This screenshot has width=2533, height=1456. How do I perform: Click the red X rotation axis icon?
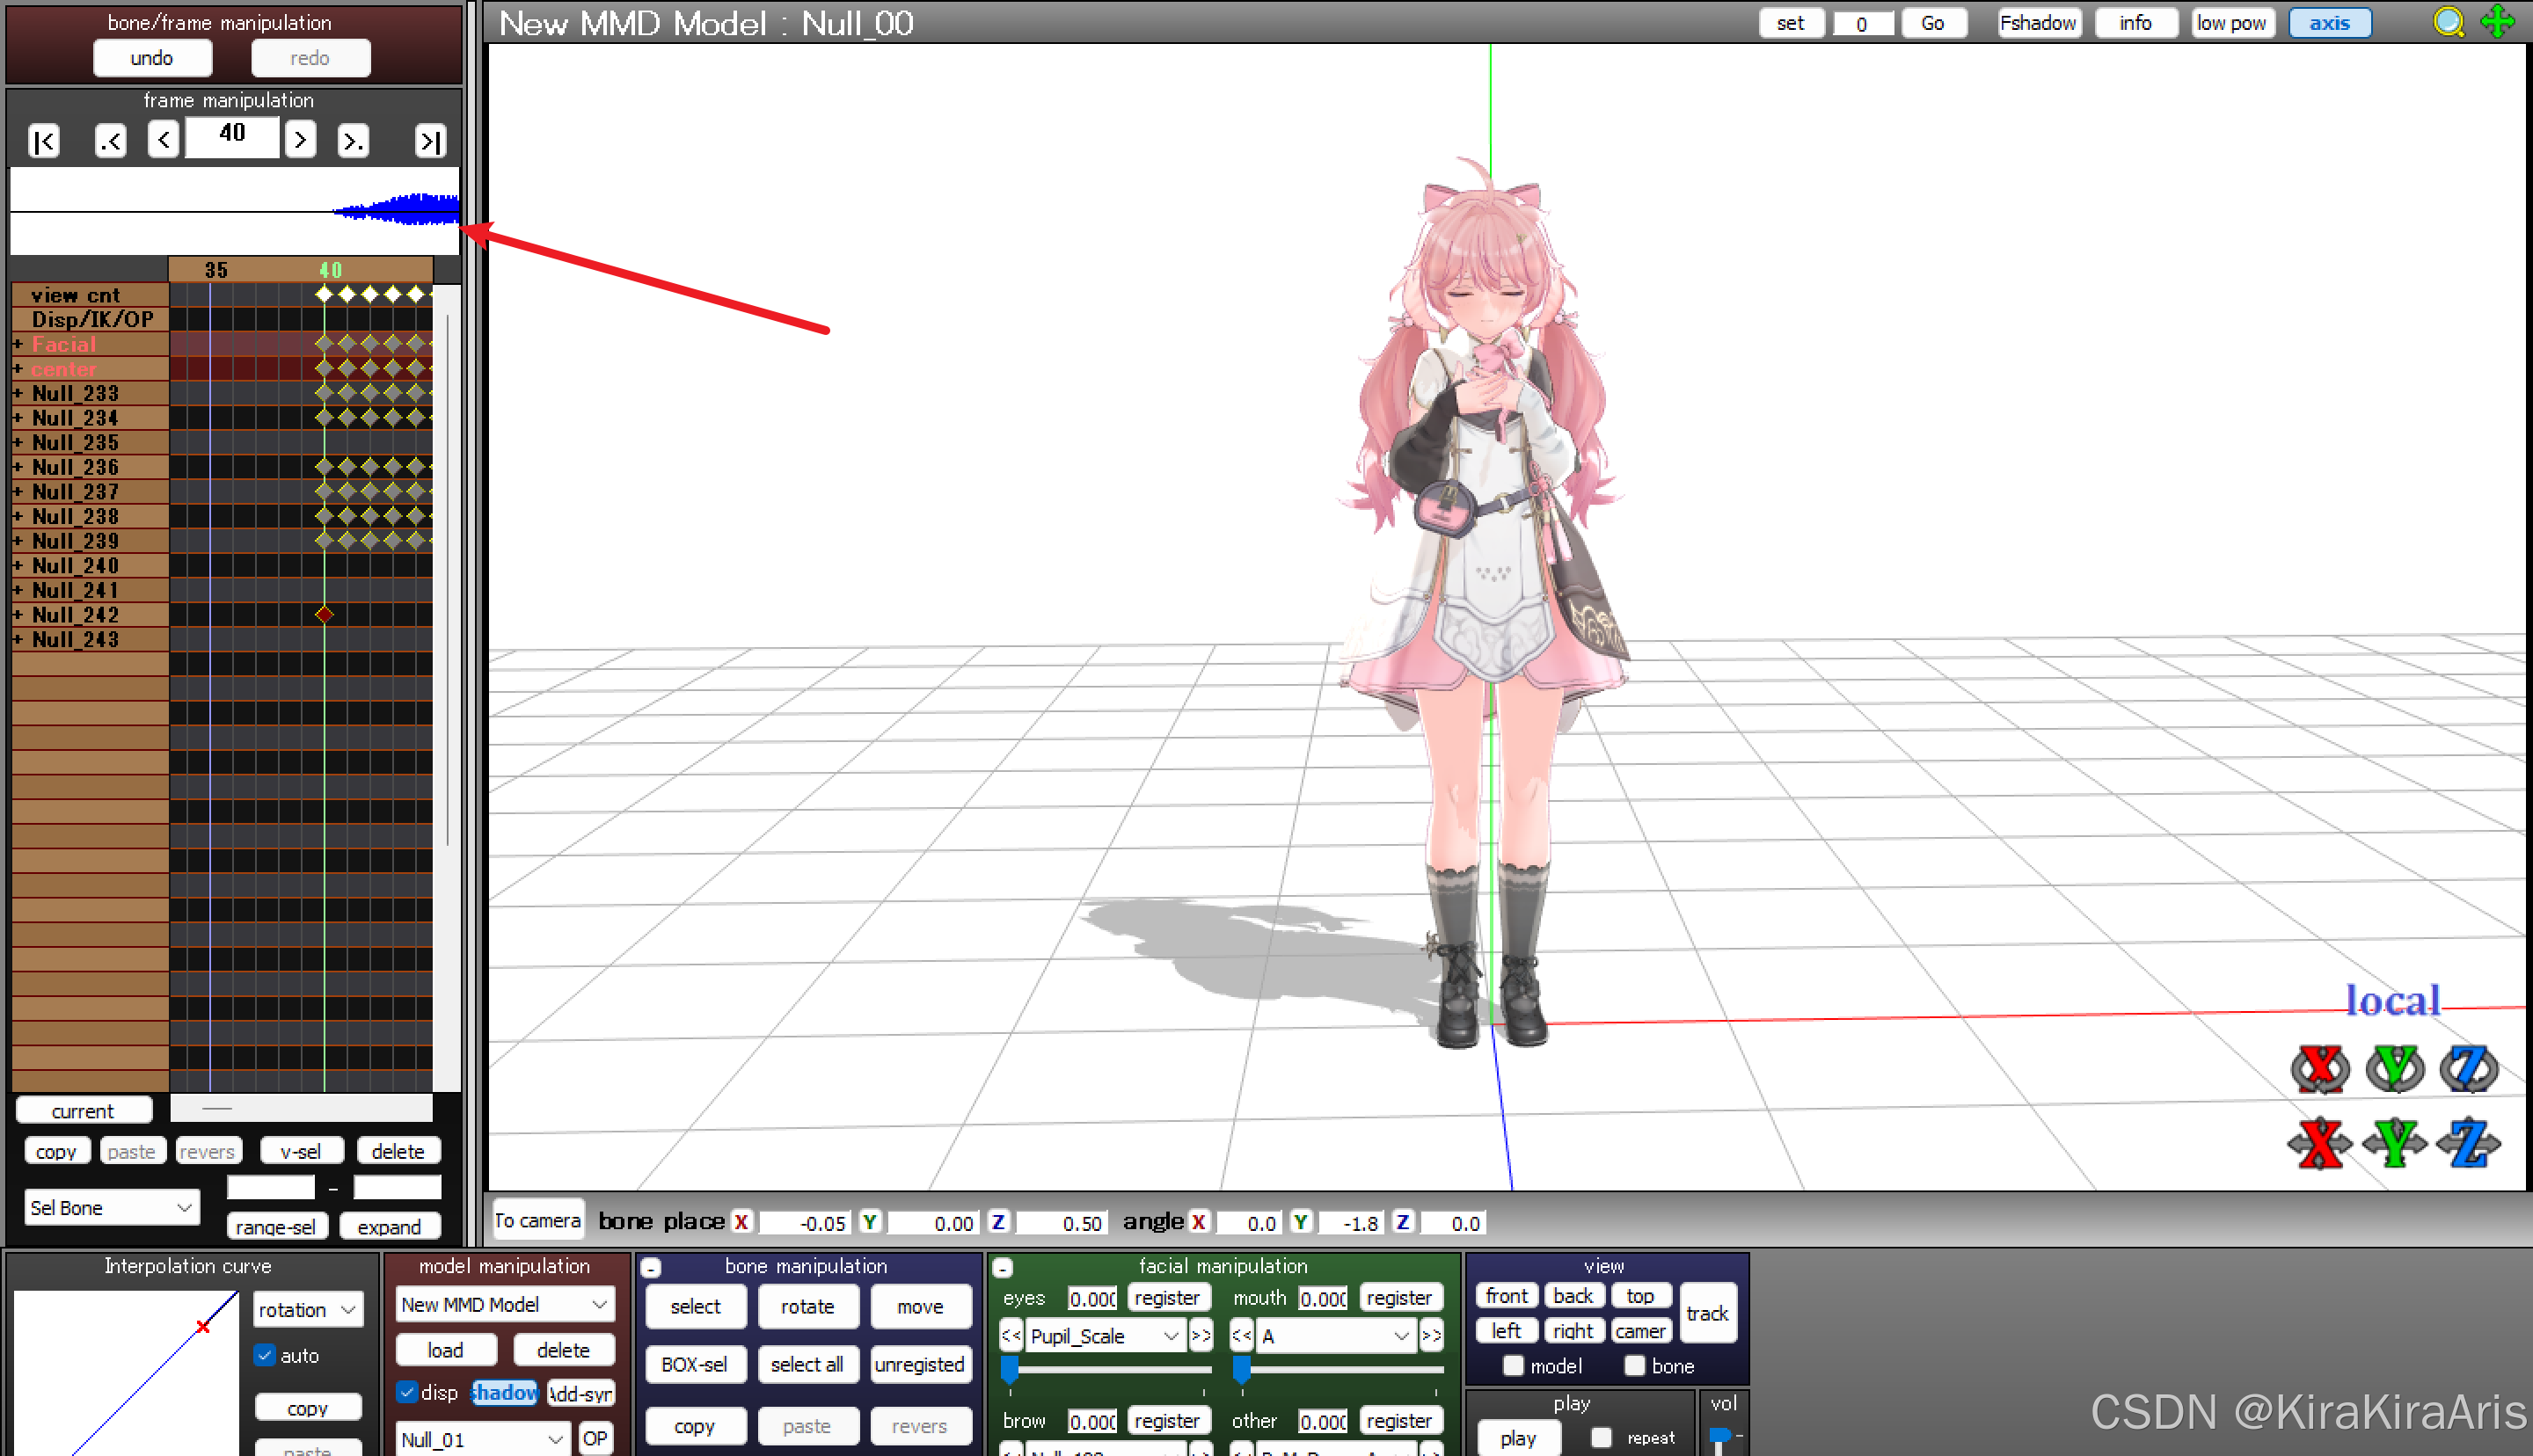click(2319, 1068)
